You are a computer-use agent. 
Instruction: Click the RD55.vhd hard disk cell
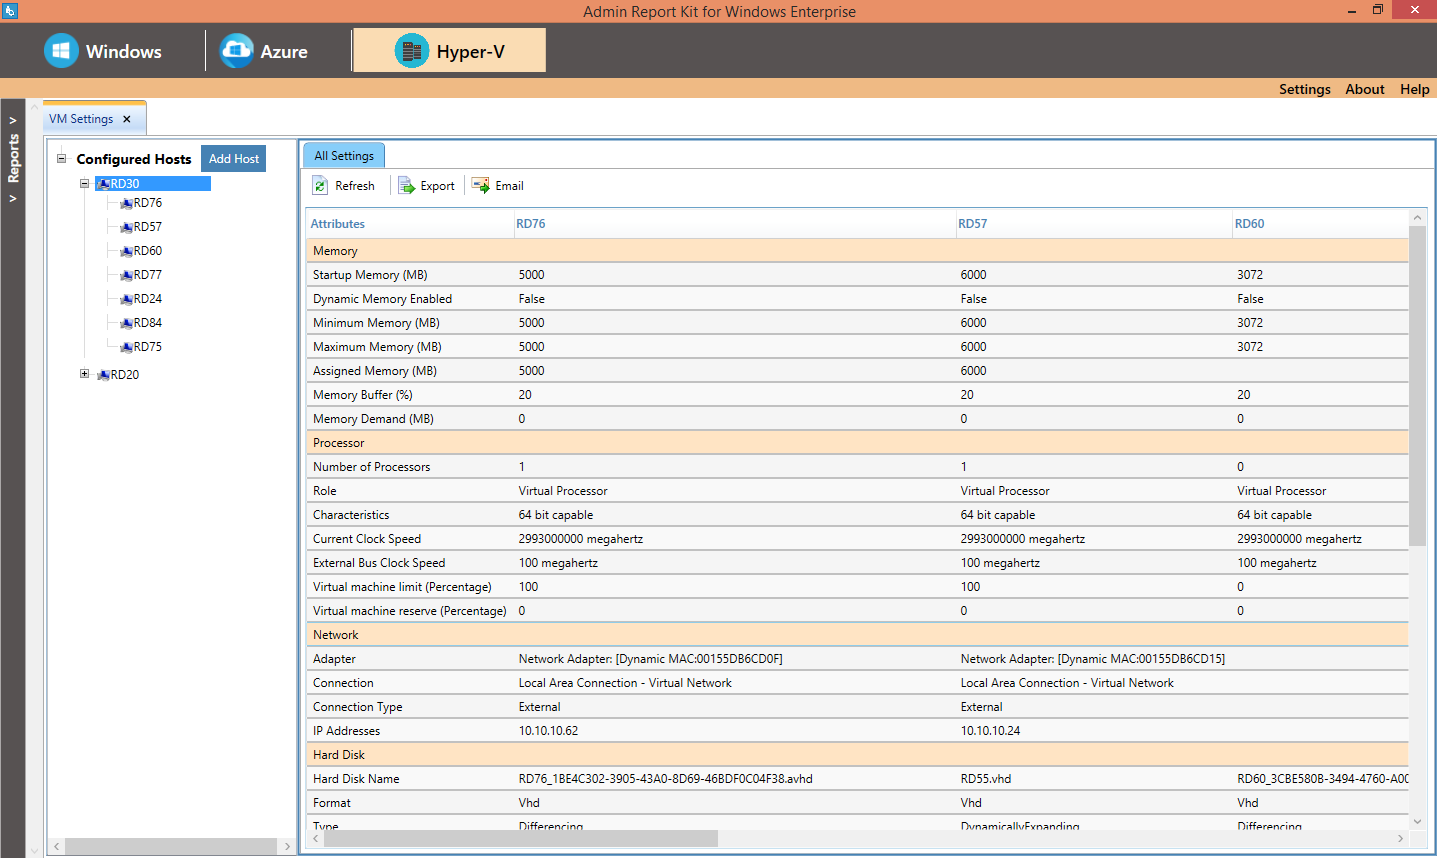[x=986, y=779]
